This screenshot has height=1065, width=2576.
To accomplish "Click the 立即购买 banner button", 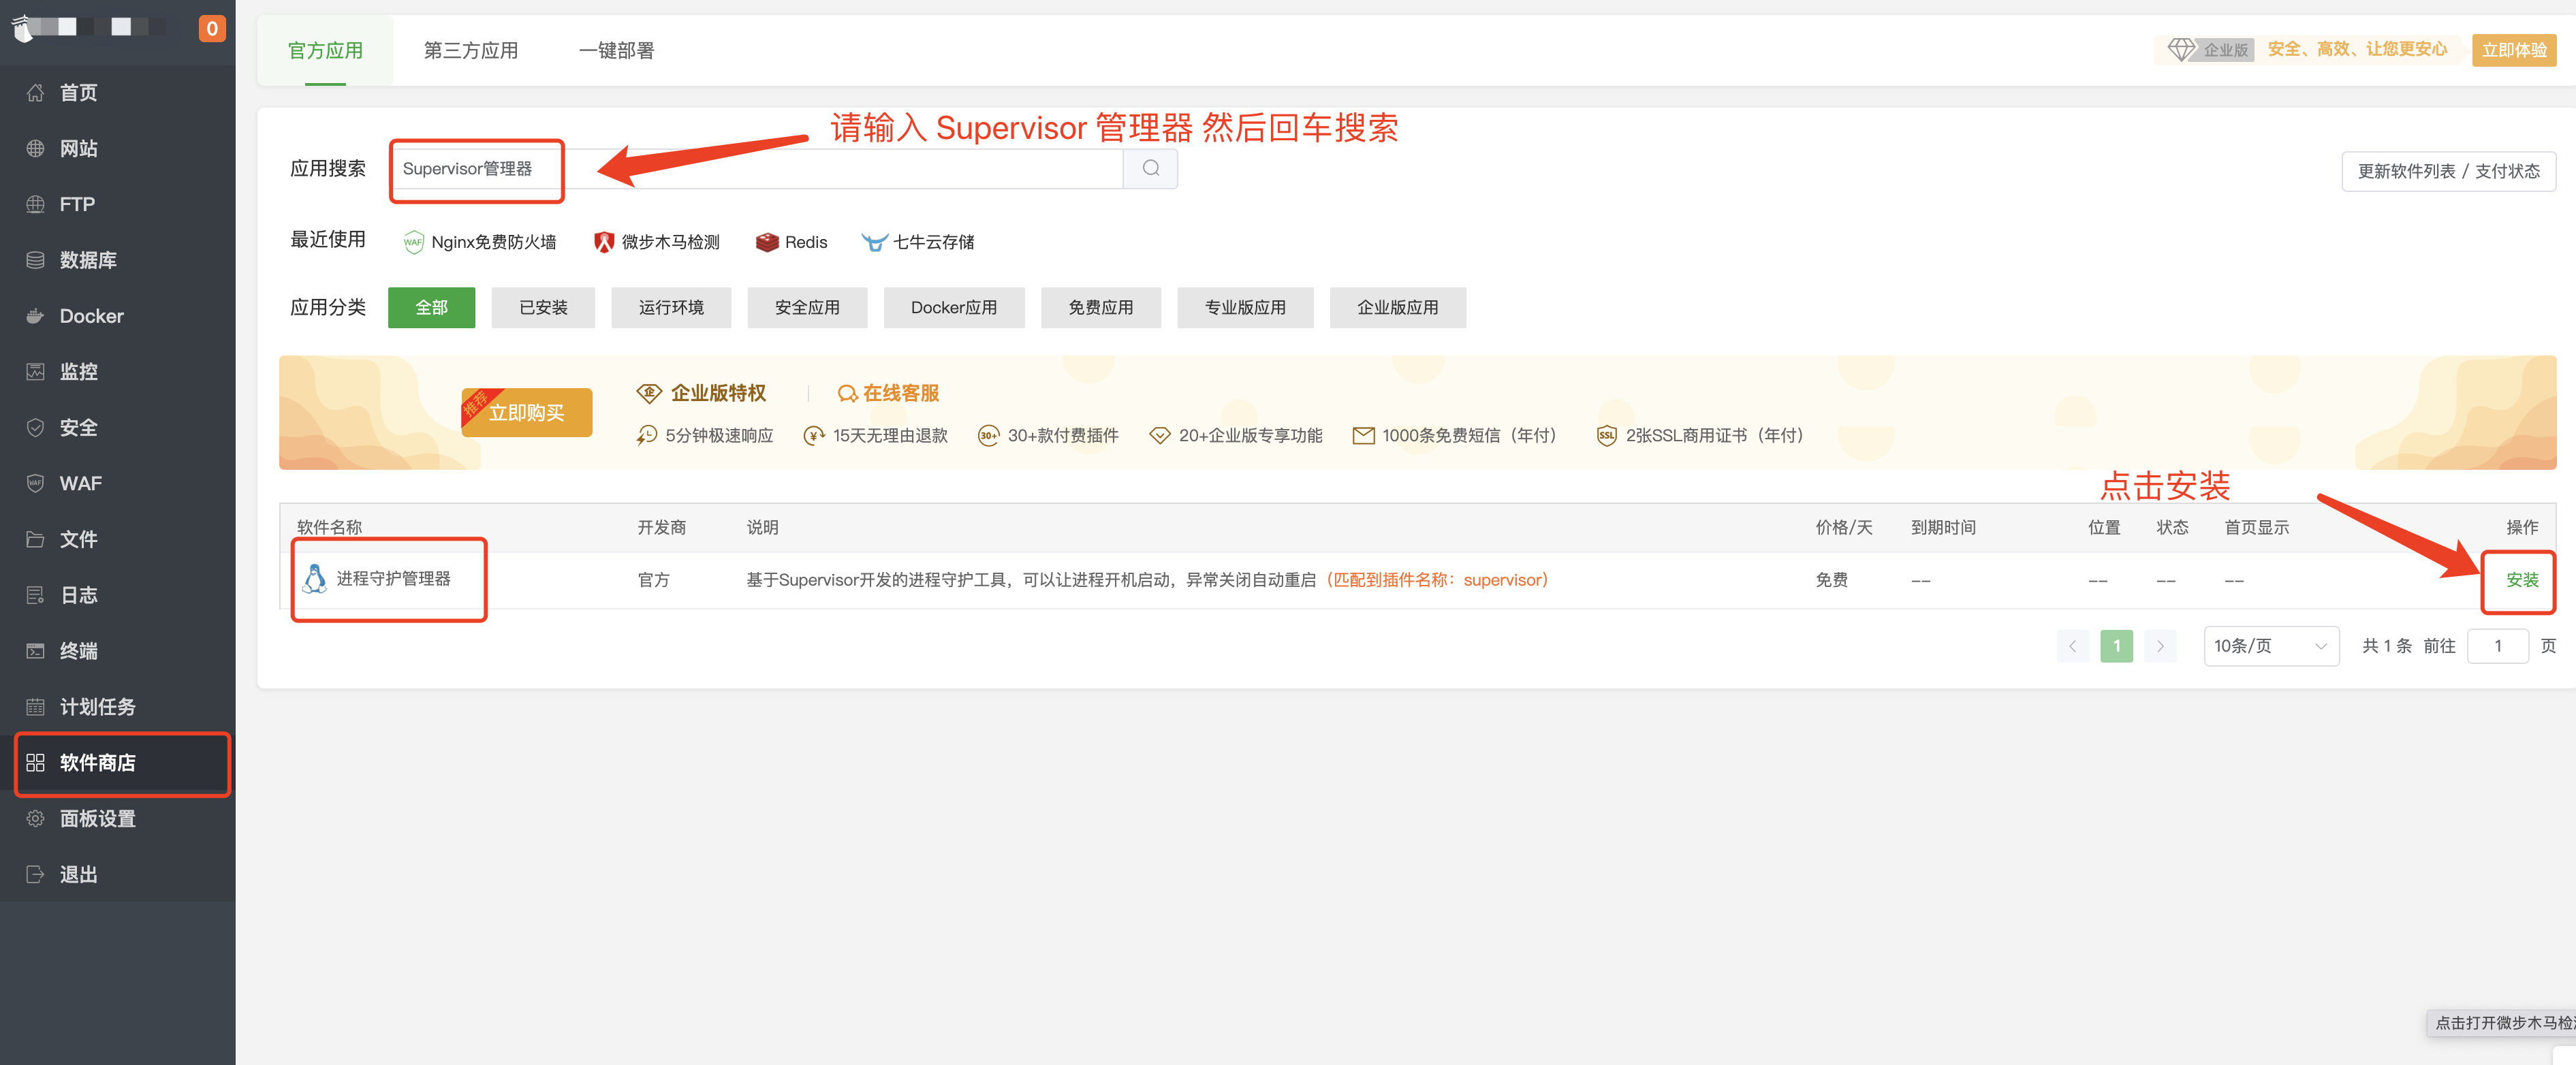I will pyautogui.click(x=527, y=413).
